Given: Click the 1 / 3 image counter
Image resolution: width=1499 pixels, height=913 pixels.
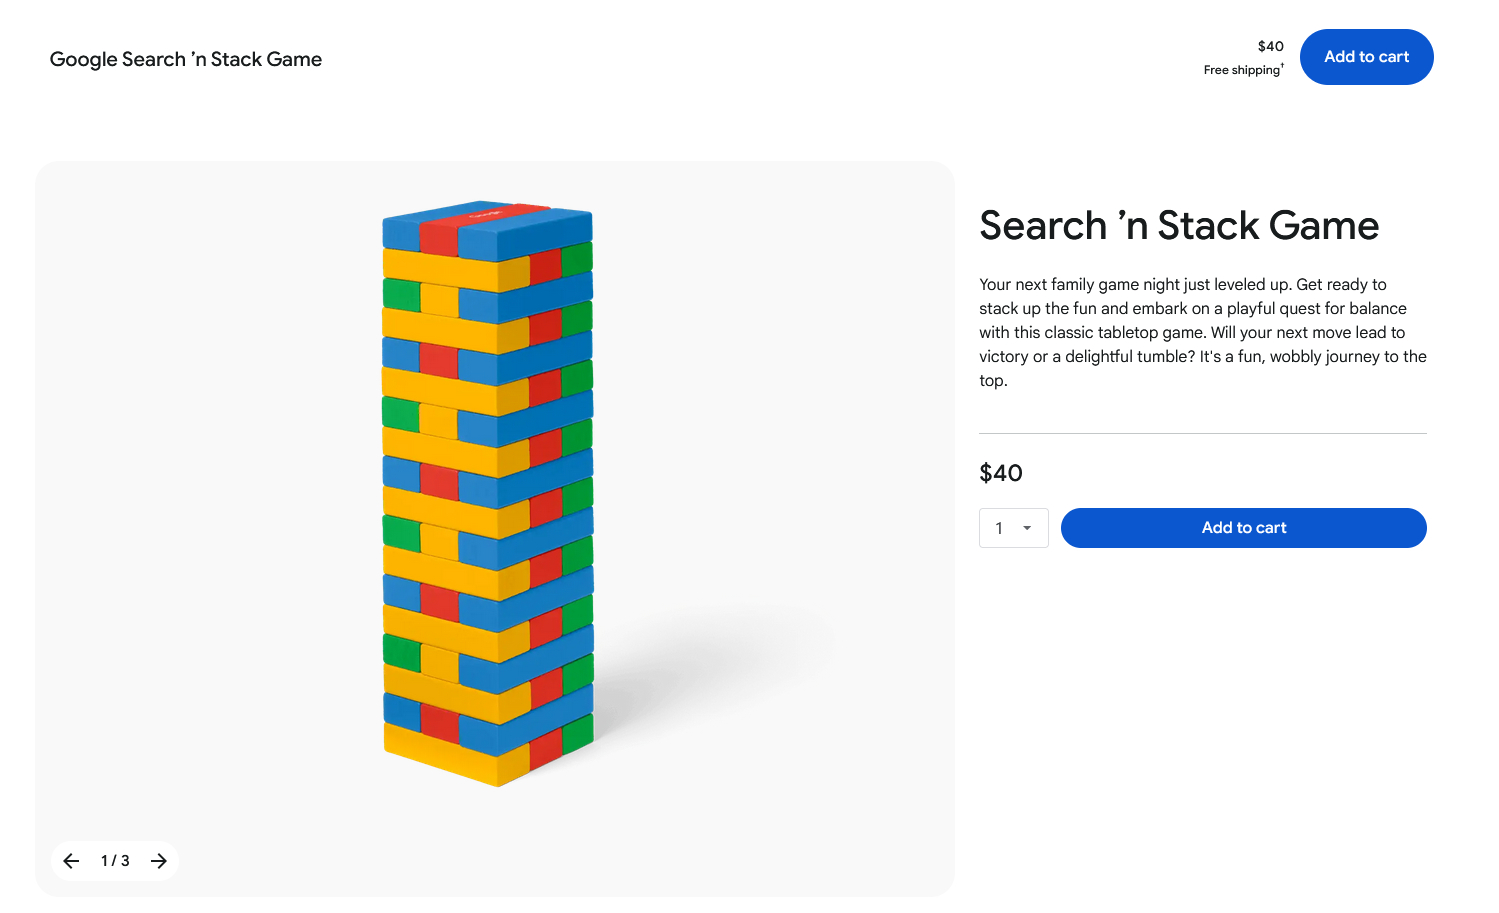Looking at the screenshot, I should pos(115,861).
